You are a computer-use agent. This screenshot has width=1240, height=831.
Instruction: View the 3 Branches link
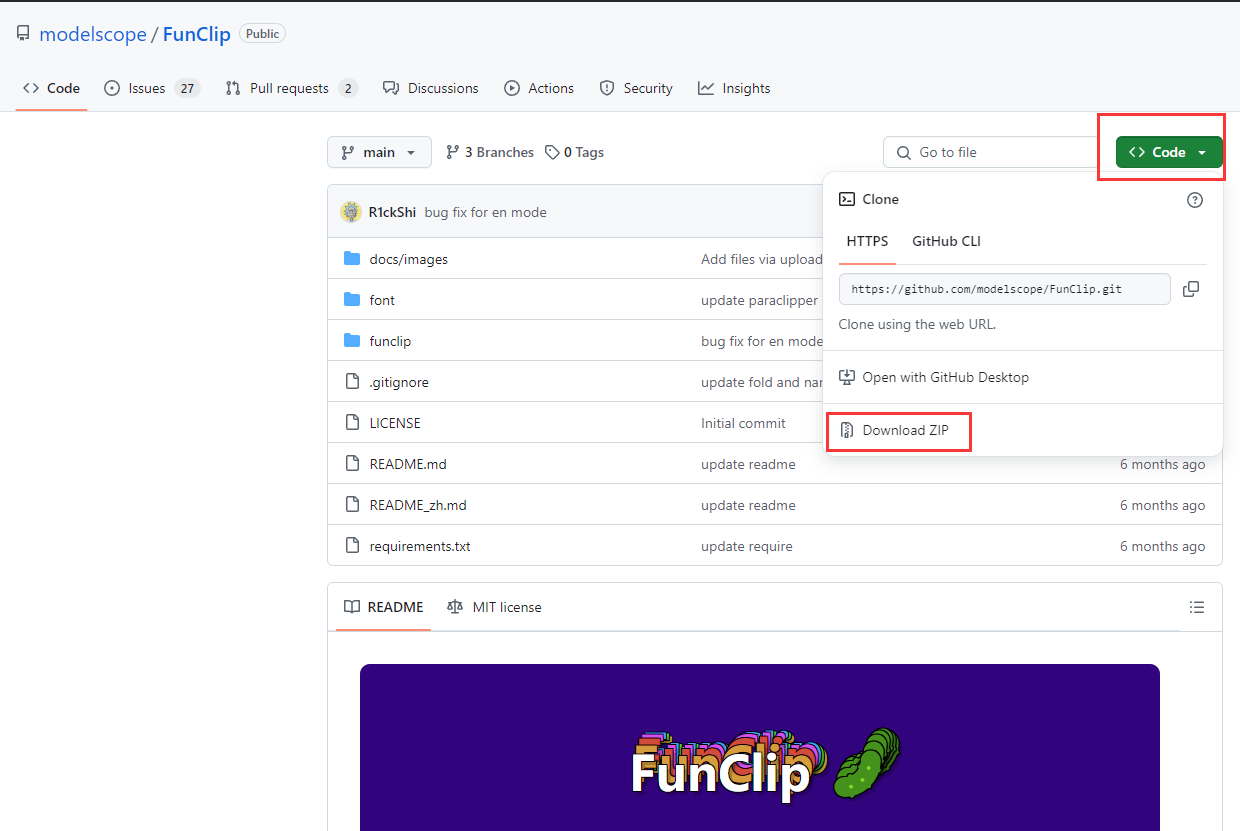tap(490, 152)
